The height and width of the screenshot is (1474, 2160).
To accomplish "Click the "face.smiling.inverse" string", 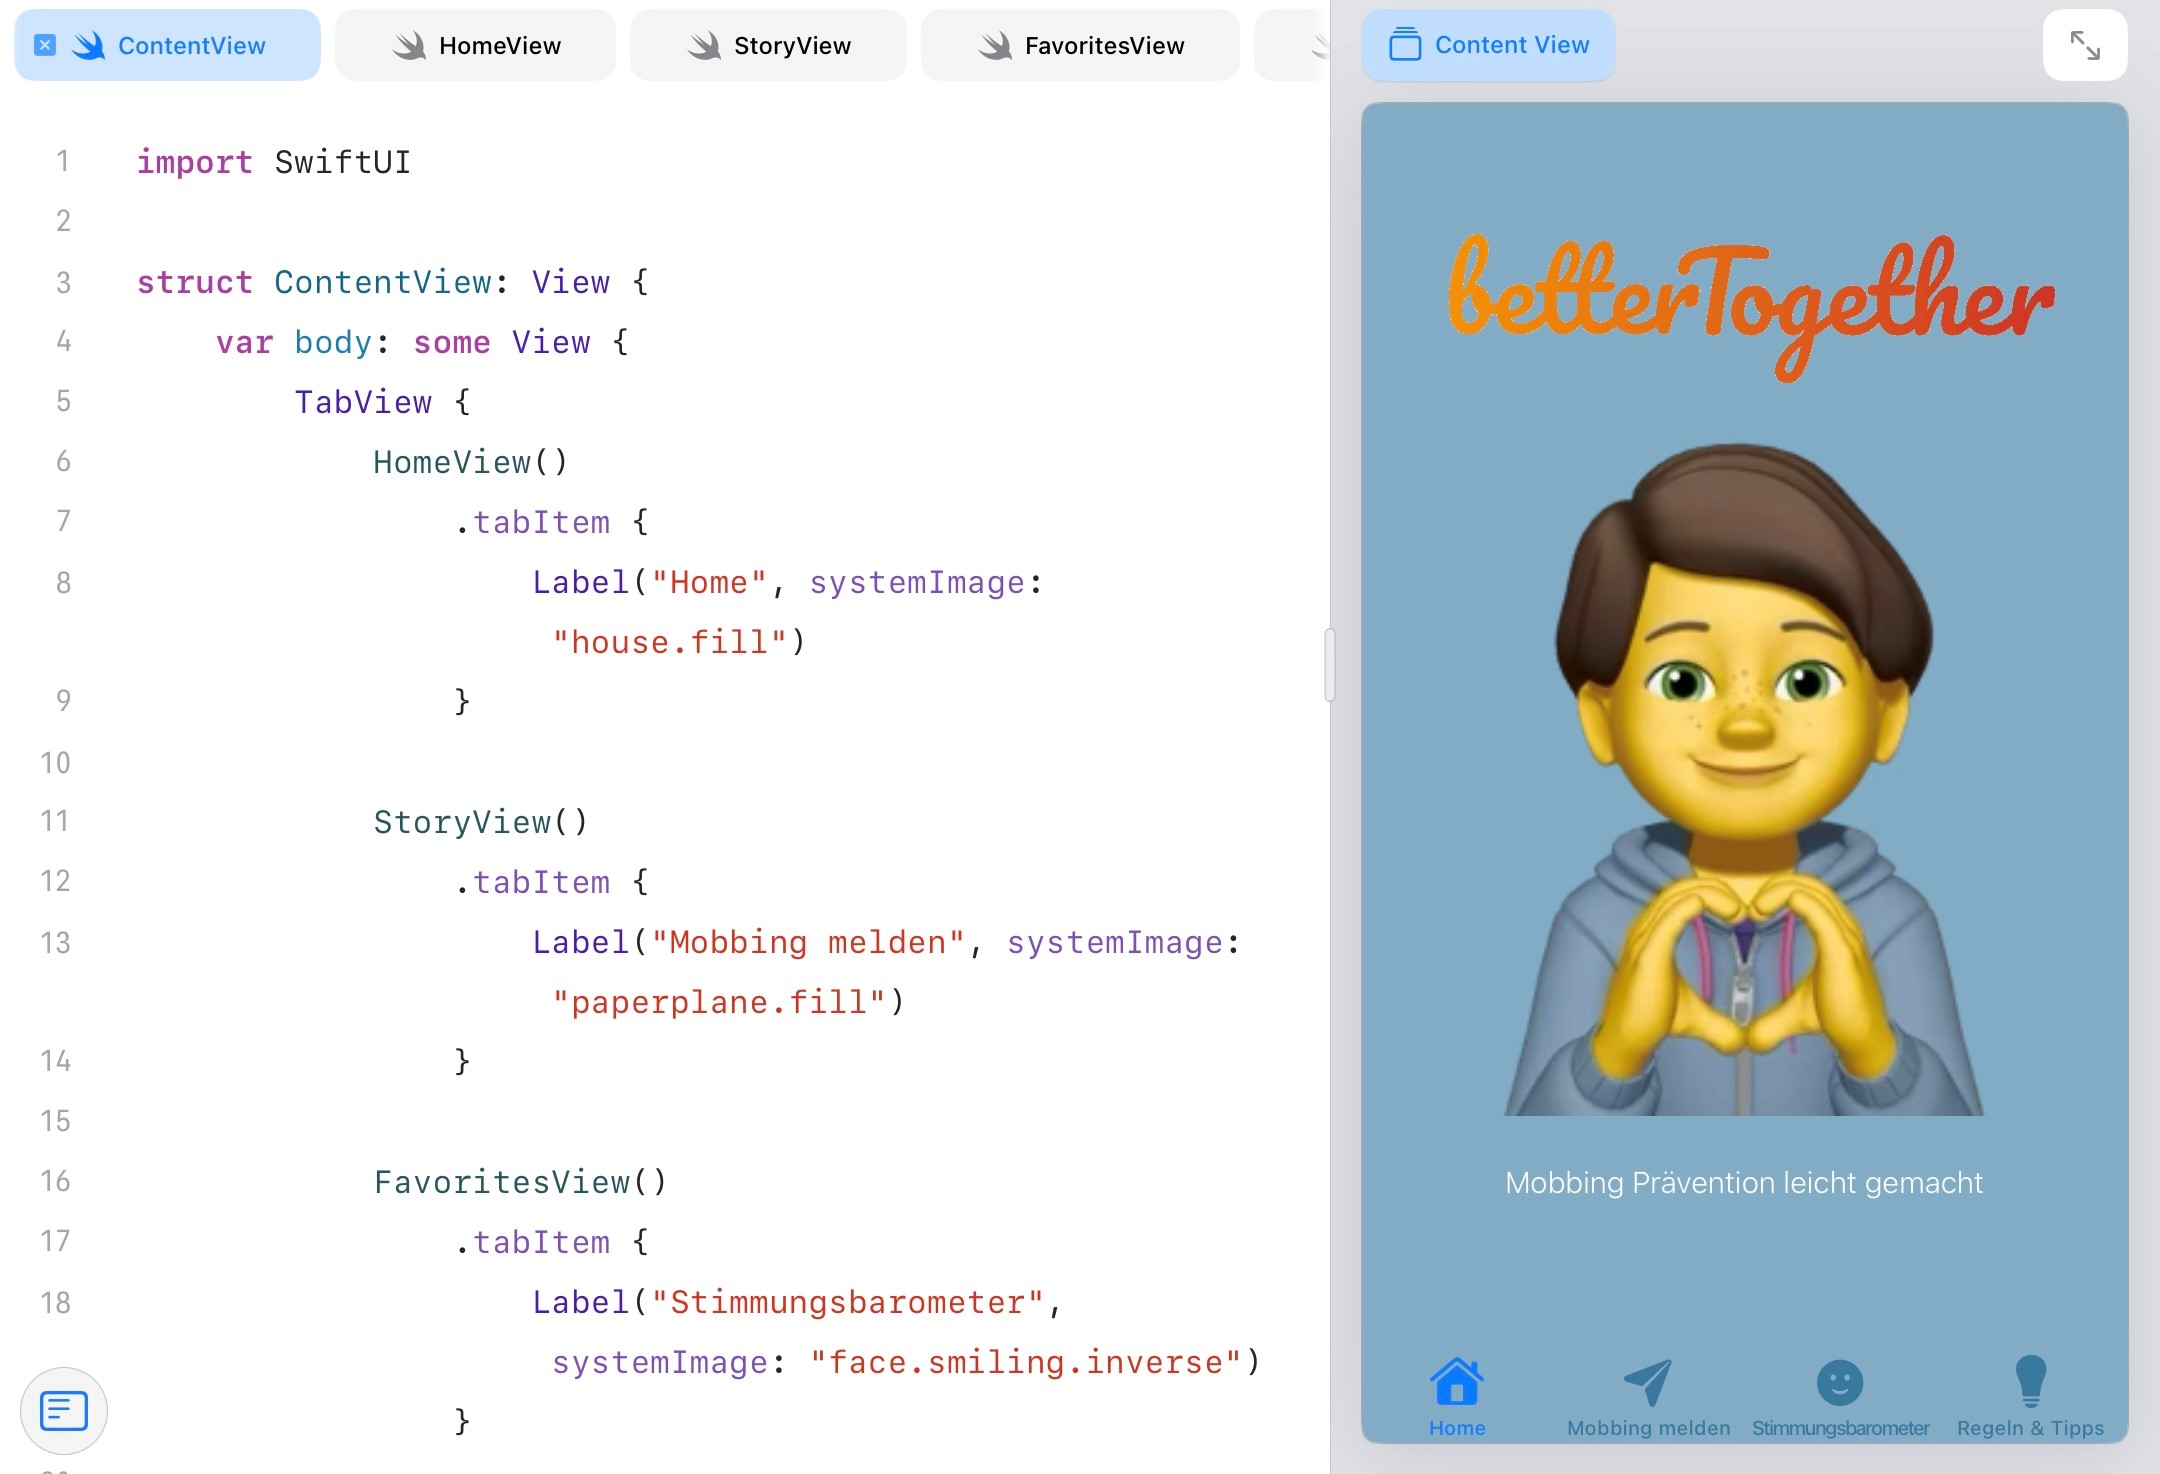I will coord(1026,1362).
